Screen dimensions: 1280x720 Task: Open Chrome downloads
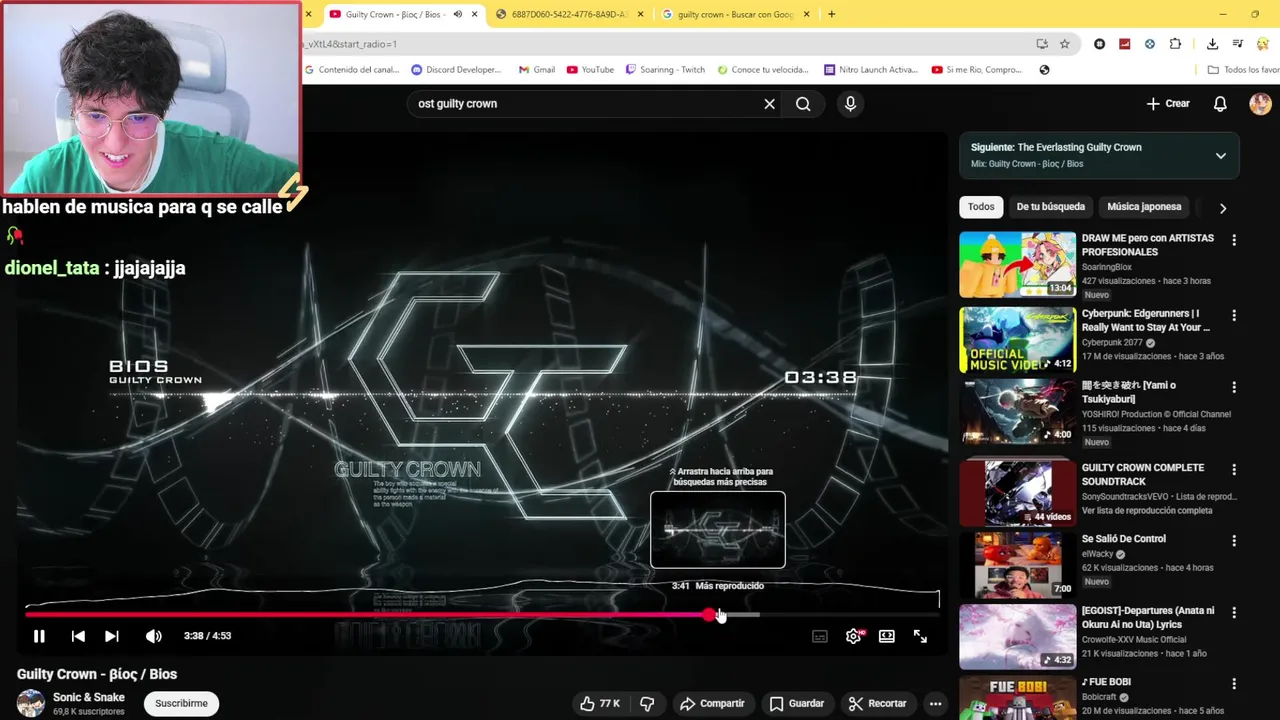1212,44
